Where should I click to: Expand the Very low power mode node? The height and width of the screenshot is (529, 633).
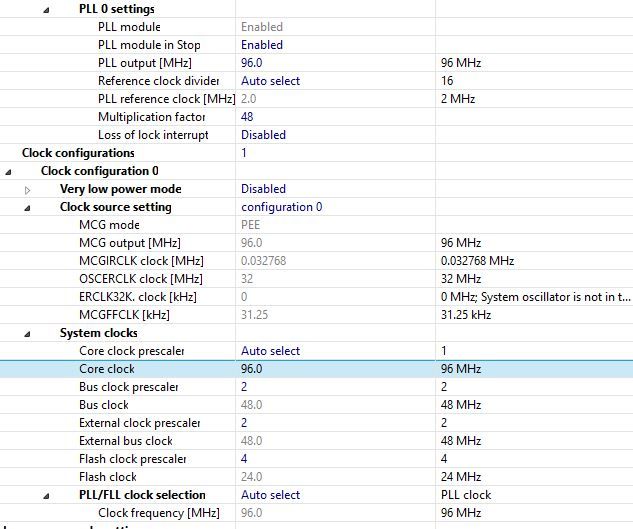tap(28, 189)
